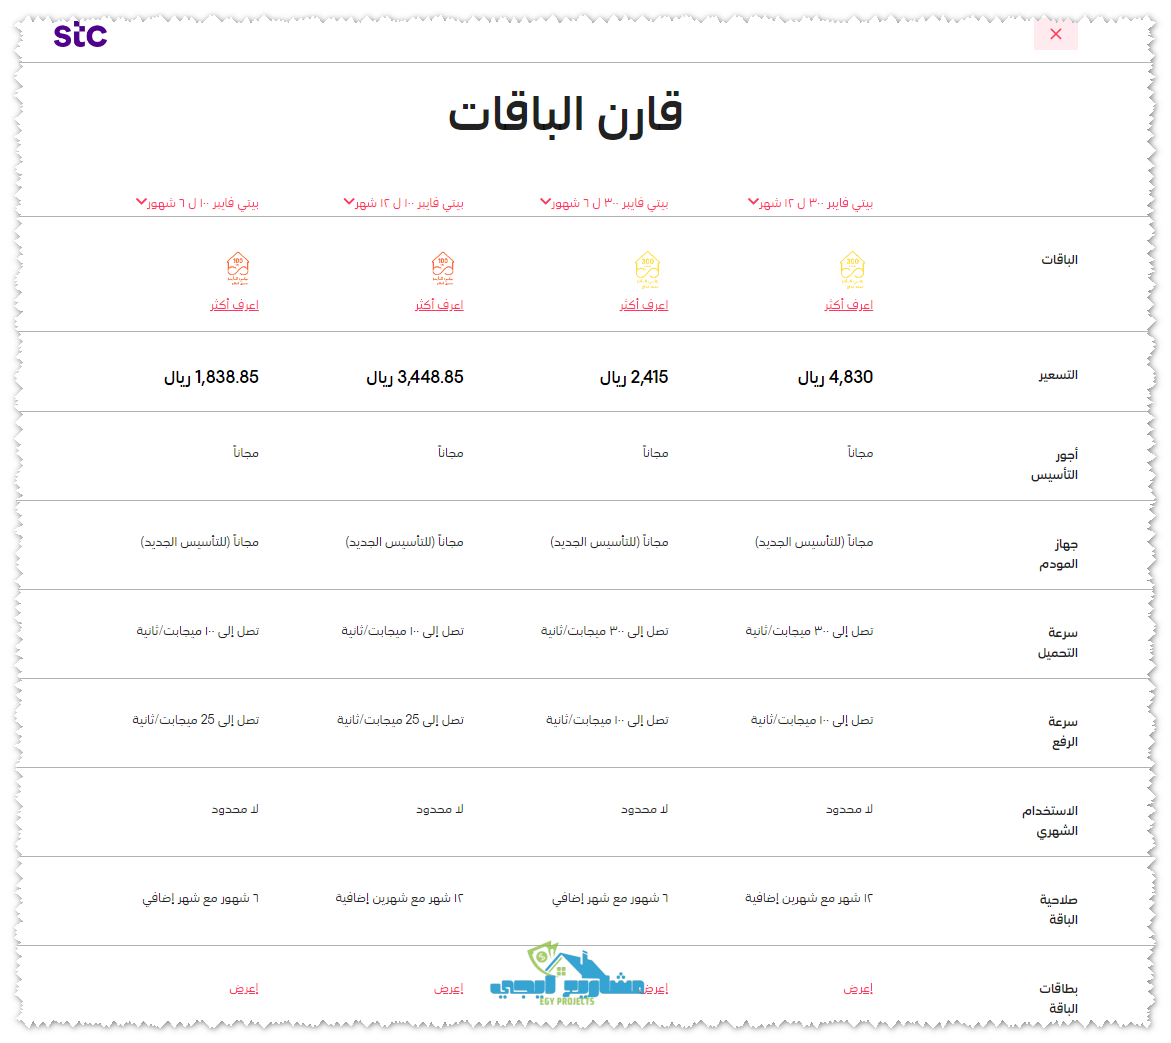Click إعرض for the 100 6-month package cards
This screenshot has height=1043, width=1171.
244,988
